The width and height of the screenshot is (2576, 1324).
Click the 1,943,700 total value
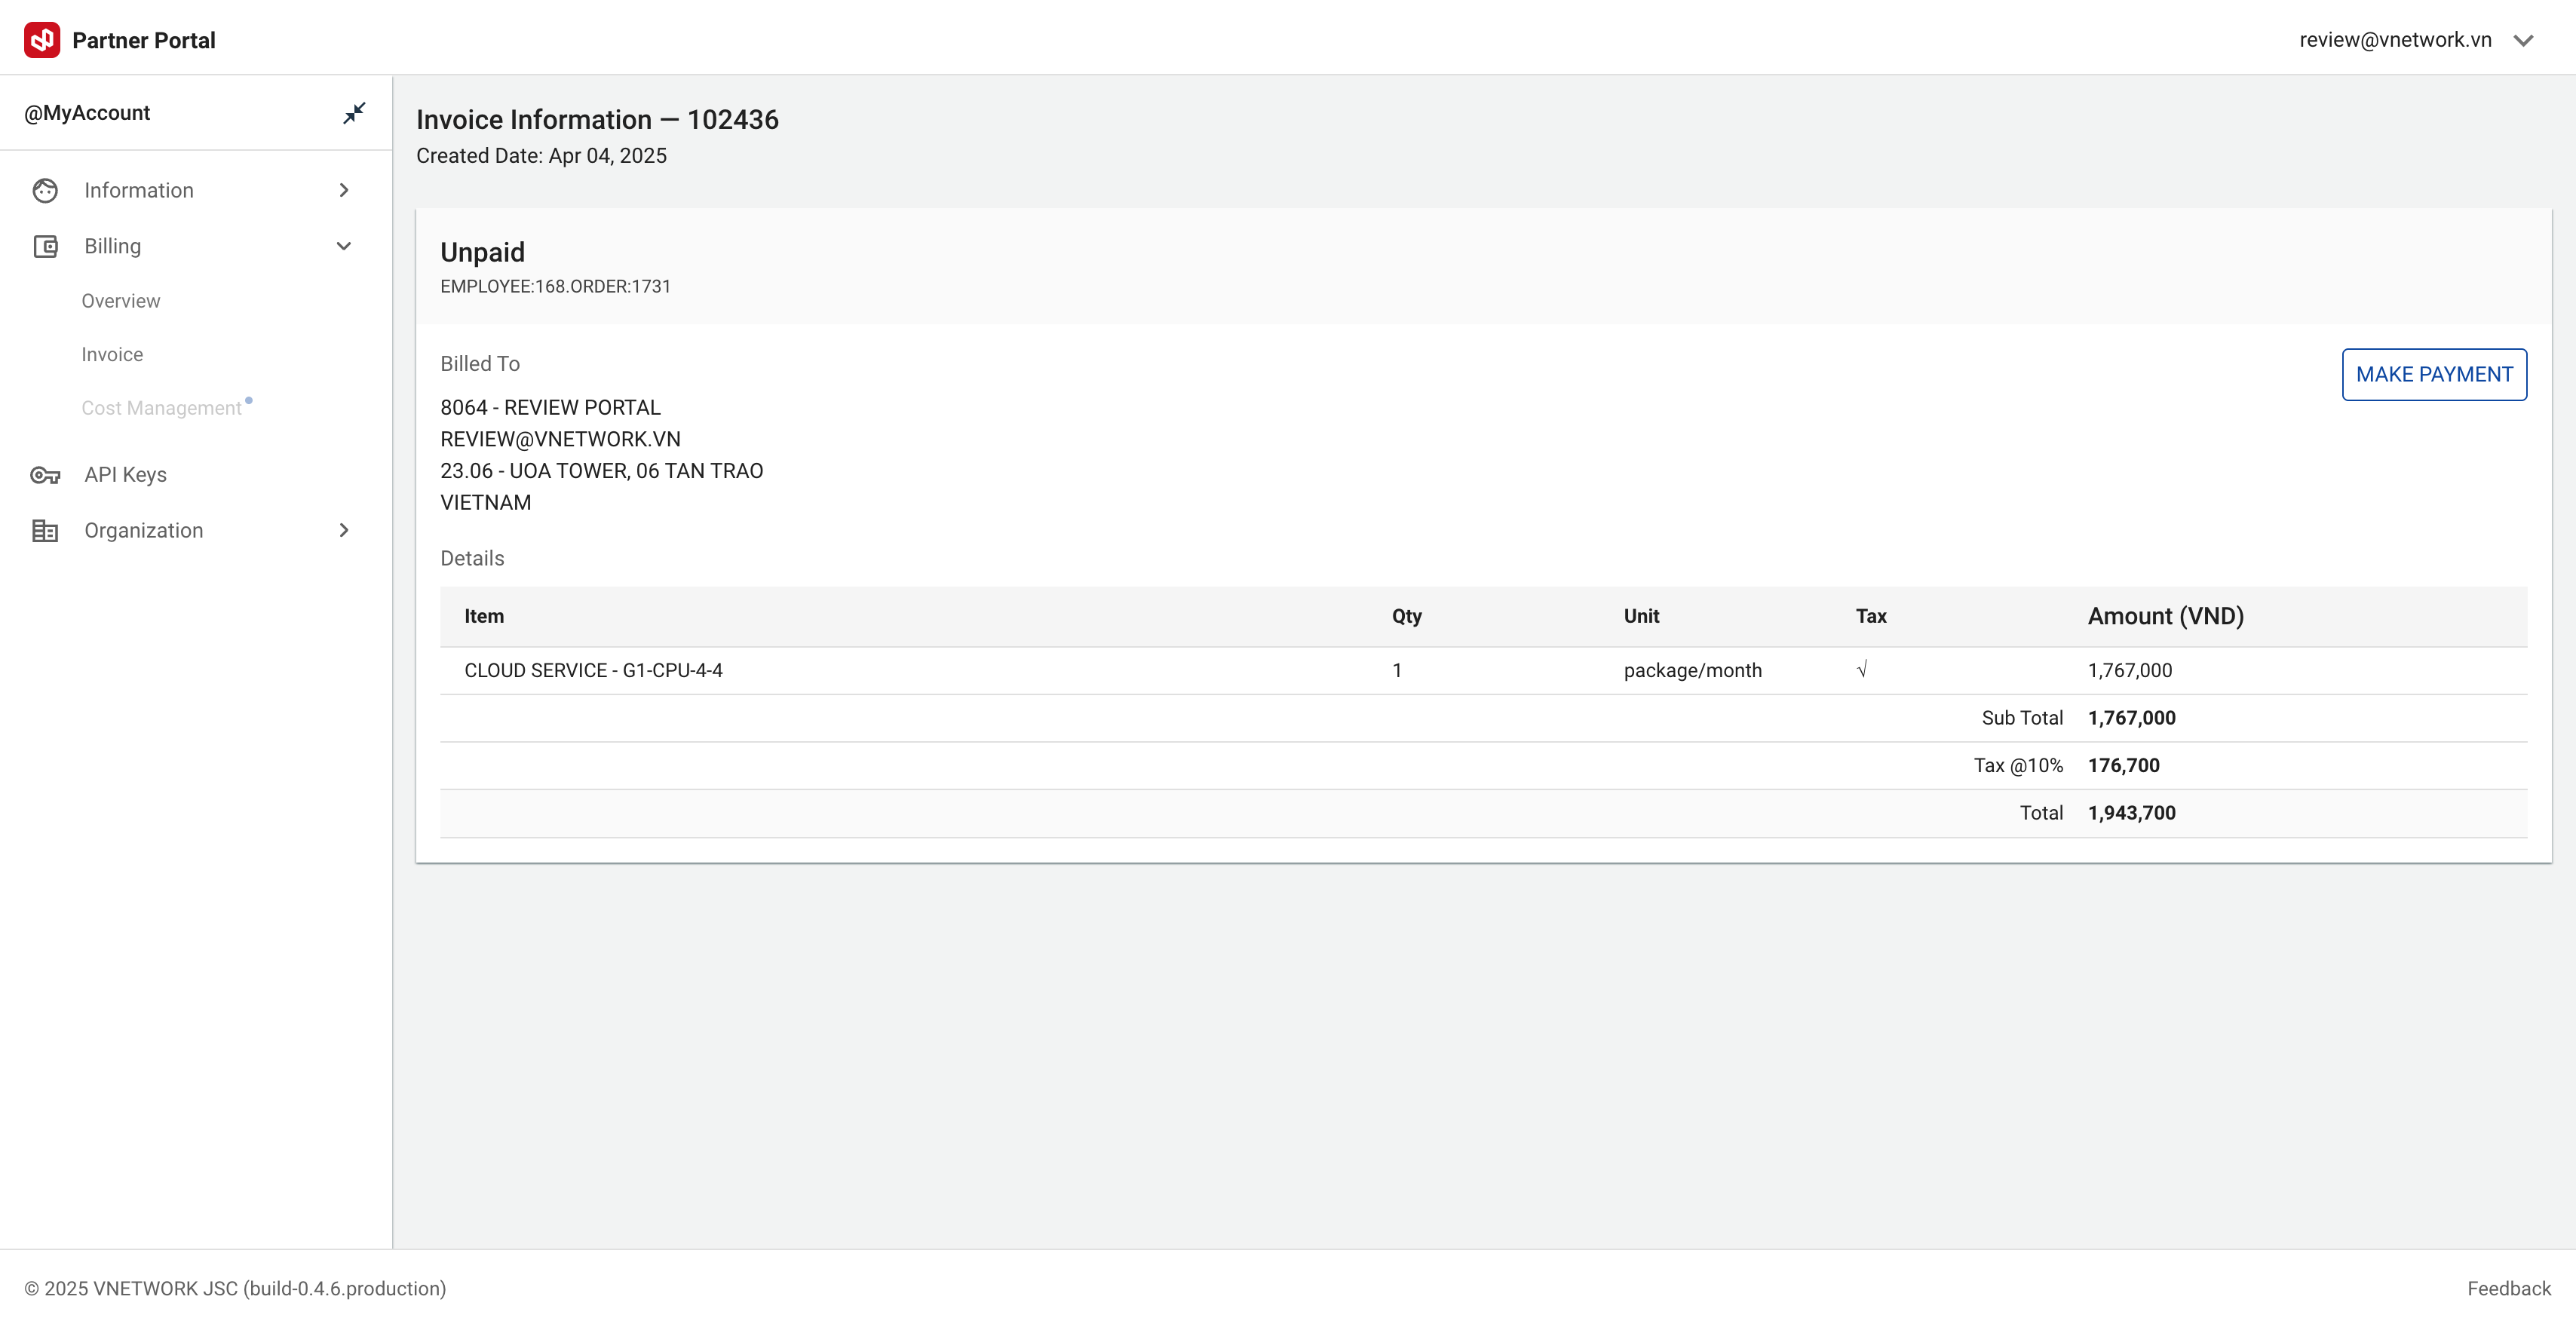(x=2131, y=813)
